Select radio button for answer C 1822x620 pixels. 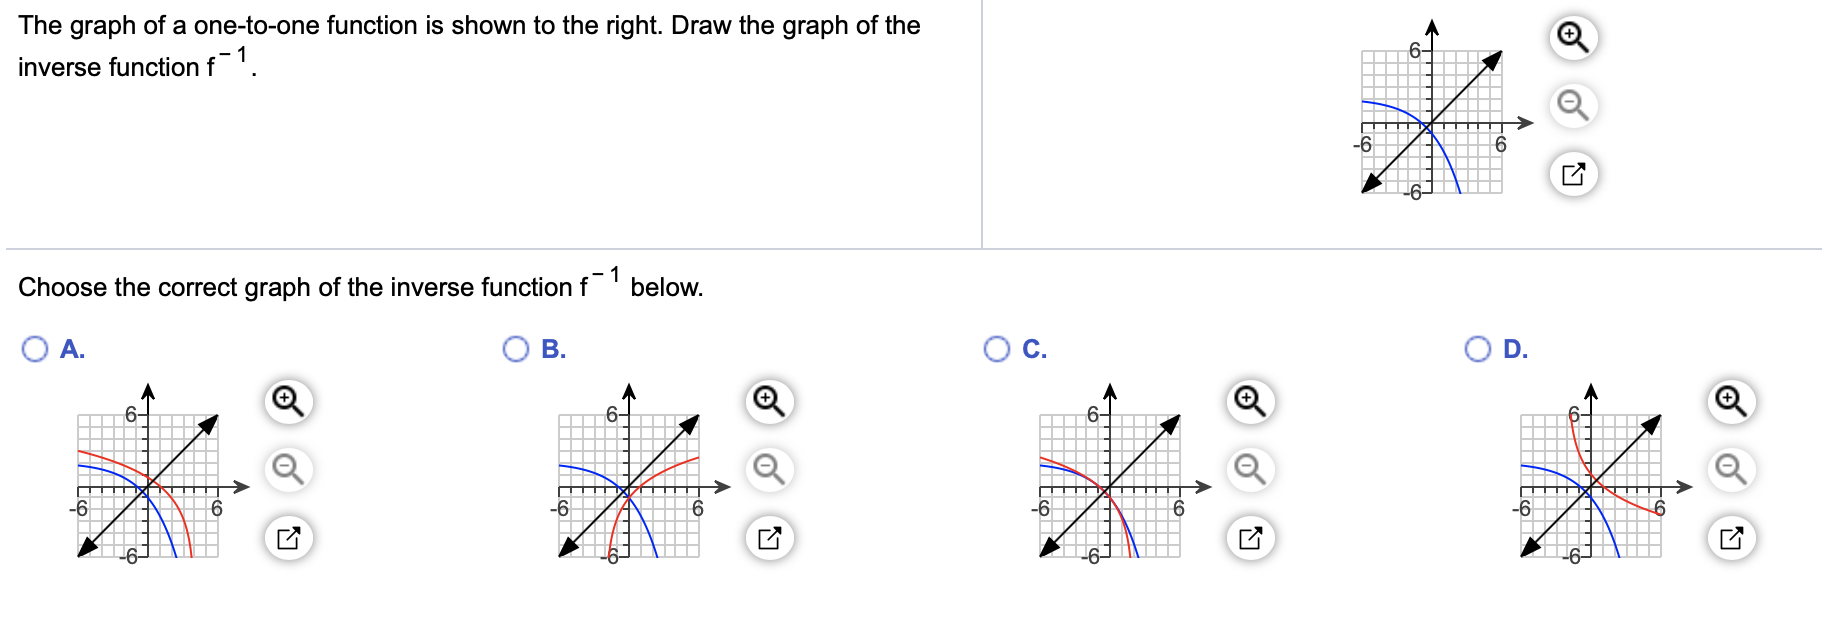[x=996, y=350]
